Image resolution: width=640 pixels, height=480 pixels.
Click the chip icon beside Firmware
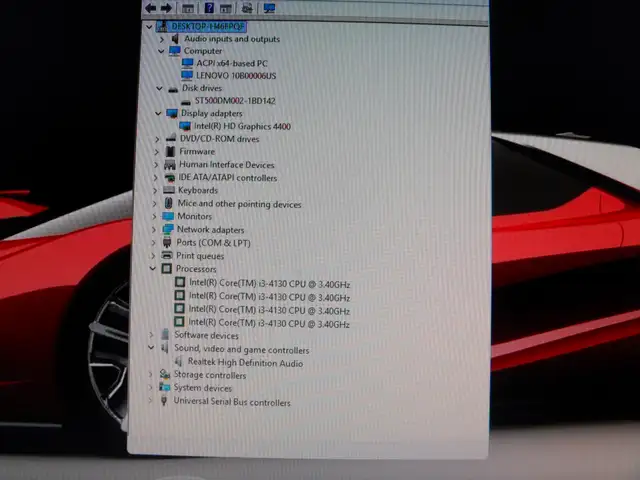[x=170, y=151]
